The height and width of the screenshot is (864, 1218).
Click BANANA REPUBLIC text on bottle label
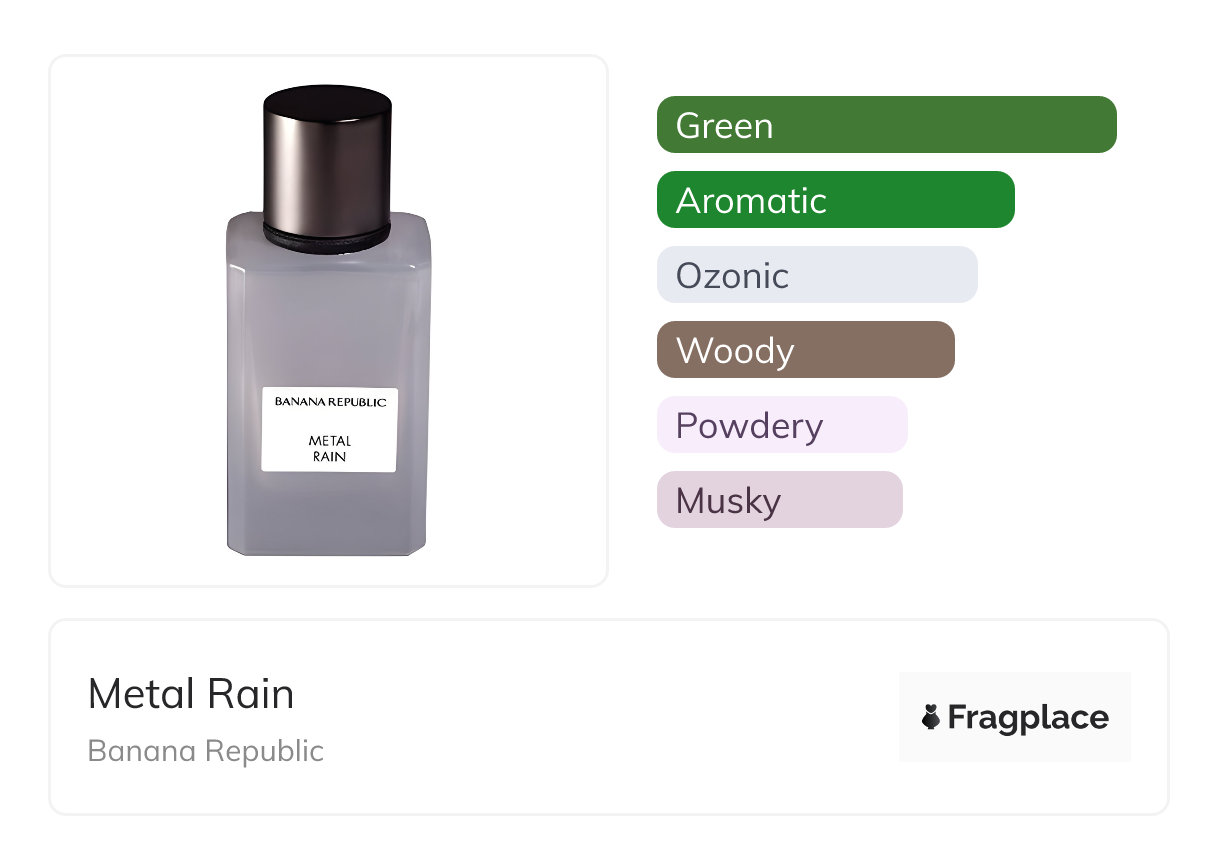pyautogui.click(x=330, y=402)
